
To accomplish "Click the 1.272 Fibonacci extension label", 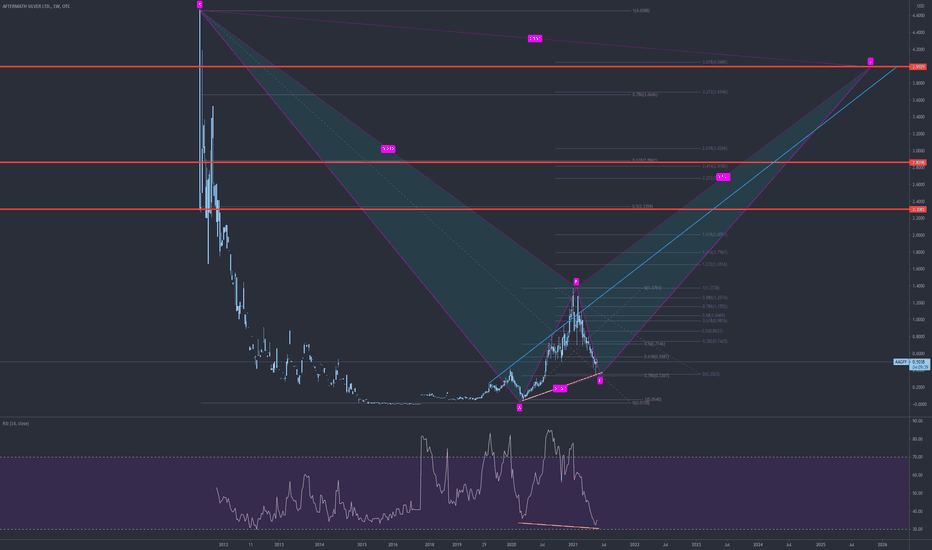I will pyautogui.click(x=714, y=265).
